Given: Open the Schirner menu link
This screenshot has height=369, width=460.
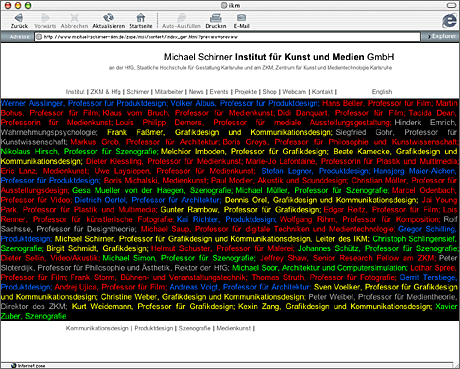Looking at the screenshot, I should (138, 92).
